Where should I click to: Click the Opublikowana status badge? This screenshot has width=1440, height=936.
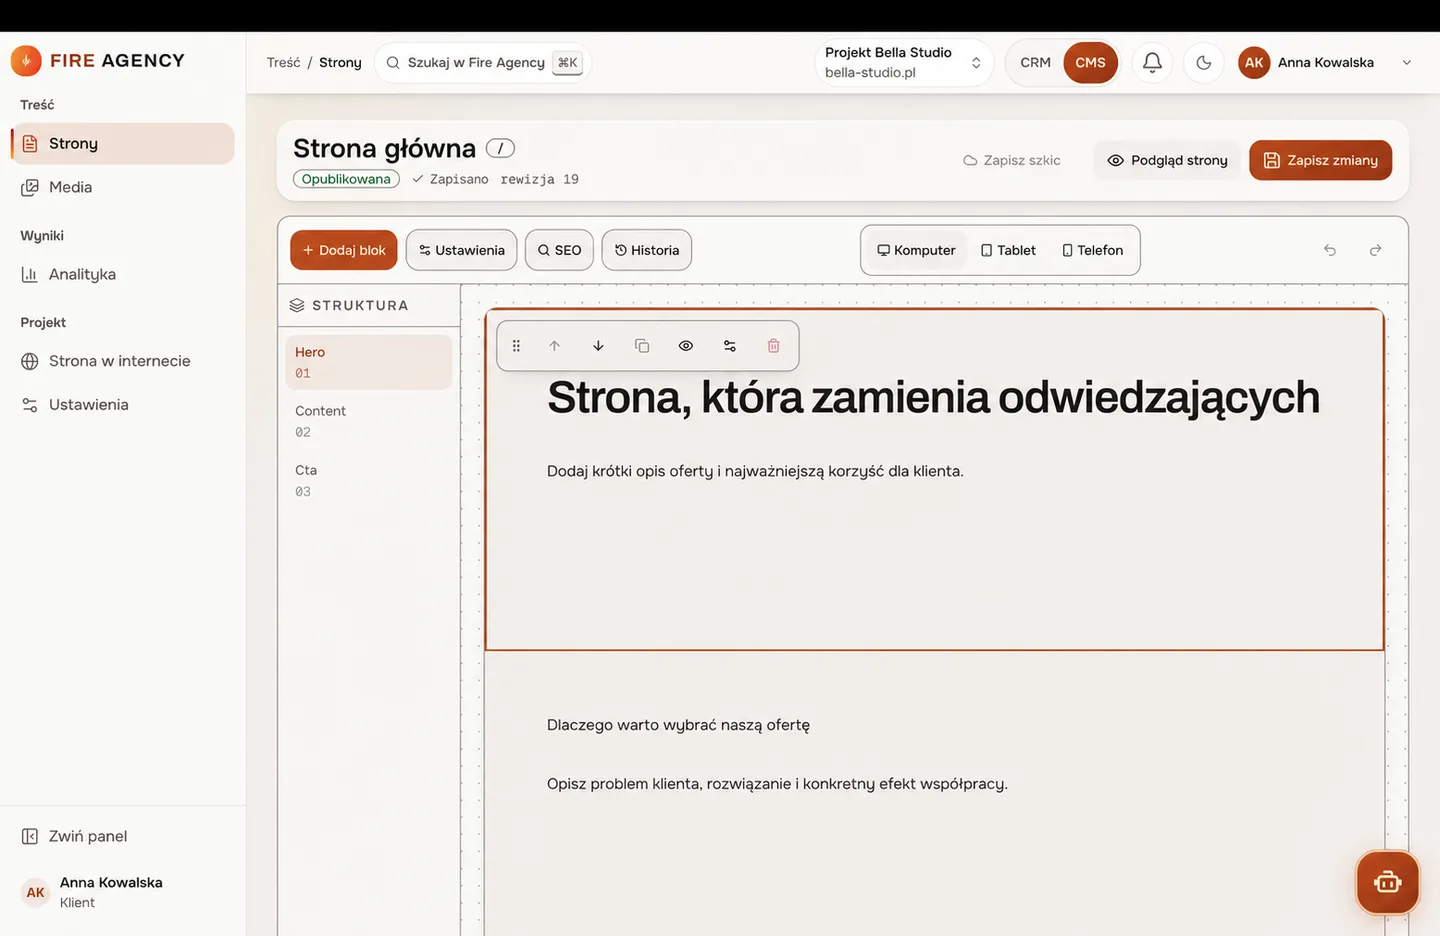point(346,179)
